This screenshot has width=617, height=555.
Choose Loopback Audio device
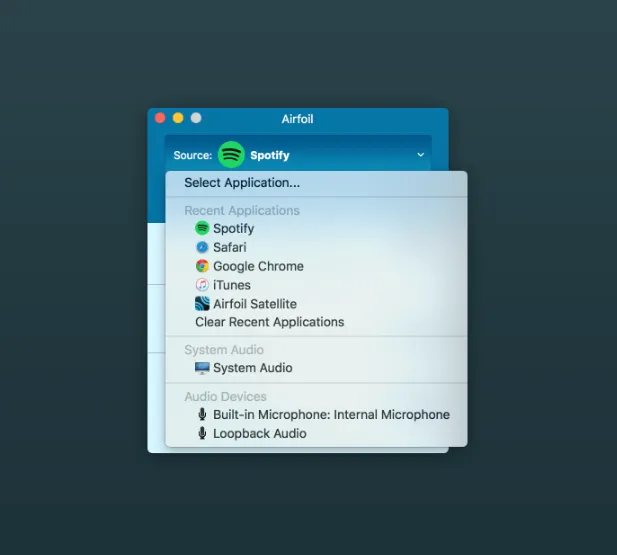pos(316,433)
